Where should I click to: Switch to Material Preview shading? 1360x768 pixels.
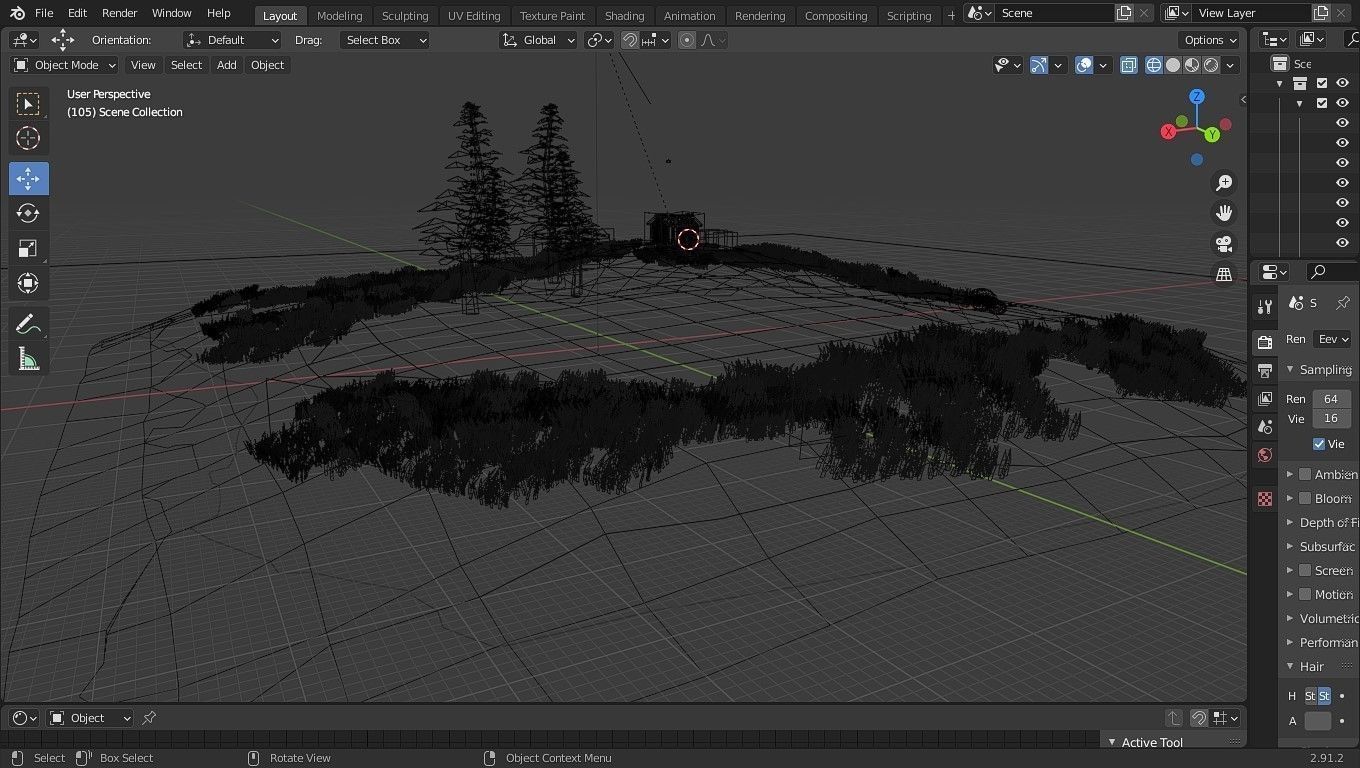pyautogui.click(x=1192, y=65)
